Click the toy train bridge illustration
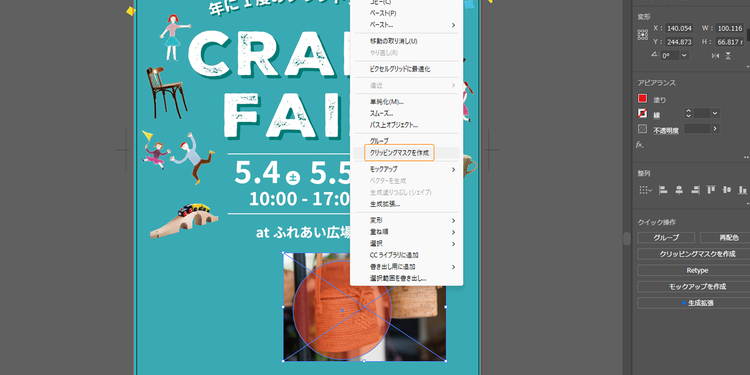The height and width of the screenshot is (375, 750). point(184,221)
